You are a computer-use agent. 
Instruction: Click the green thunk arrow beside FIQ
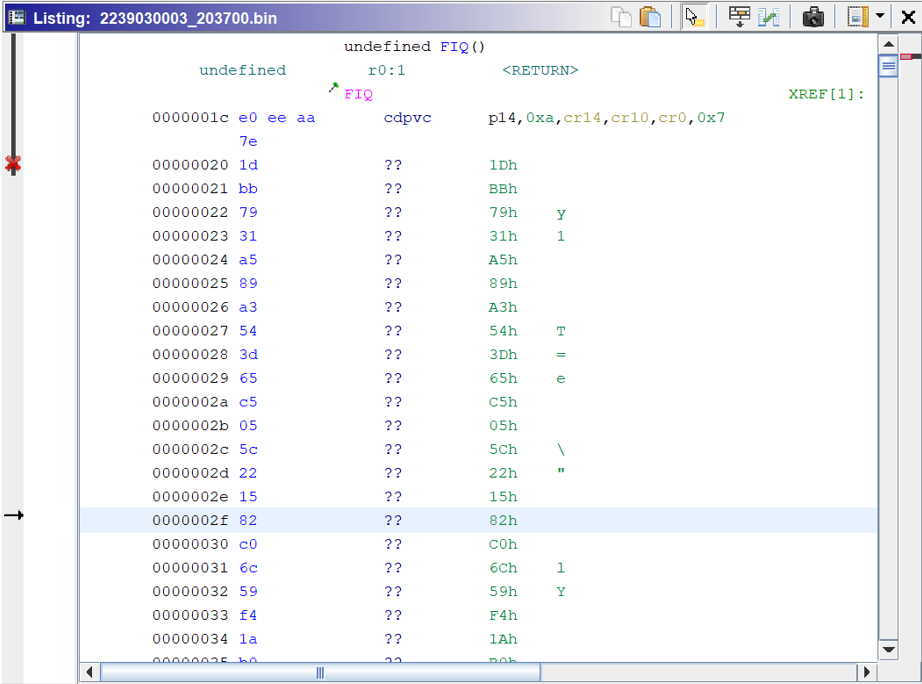pyautogui.click(x=333, y=89)
